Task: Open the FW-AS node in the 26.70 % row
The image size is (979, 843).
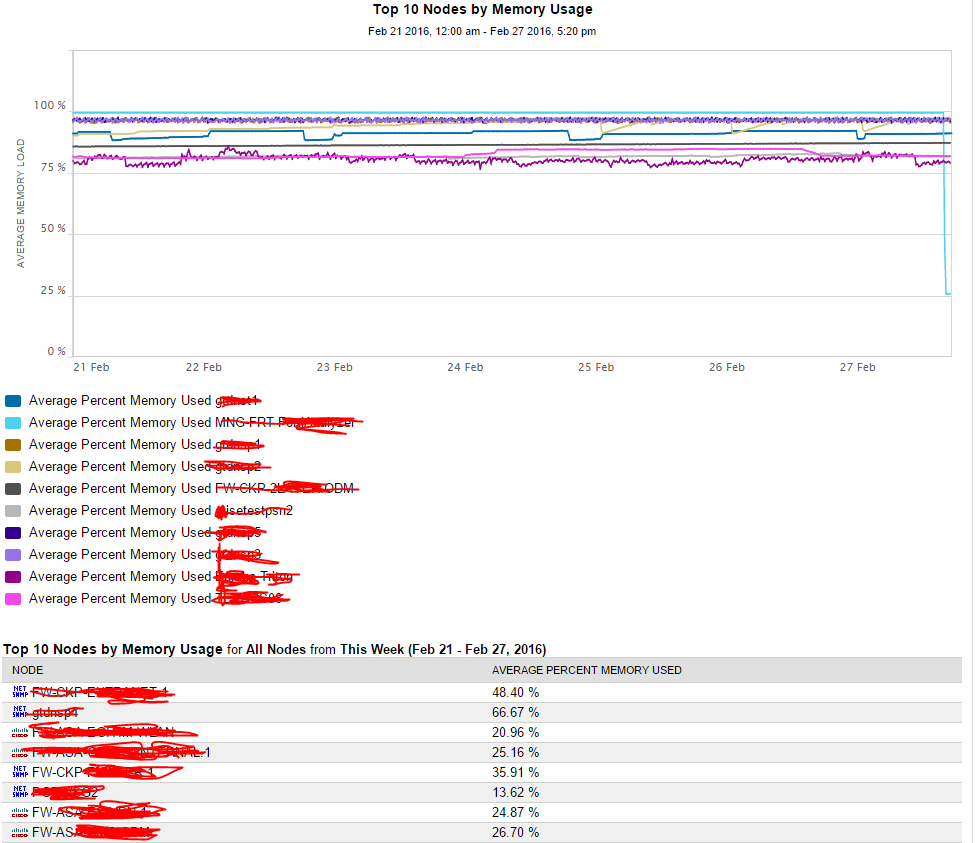Action: click(92, 832)
